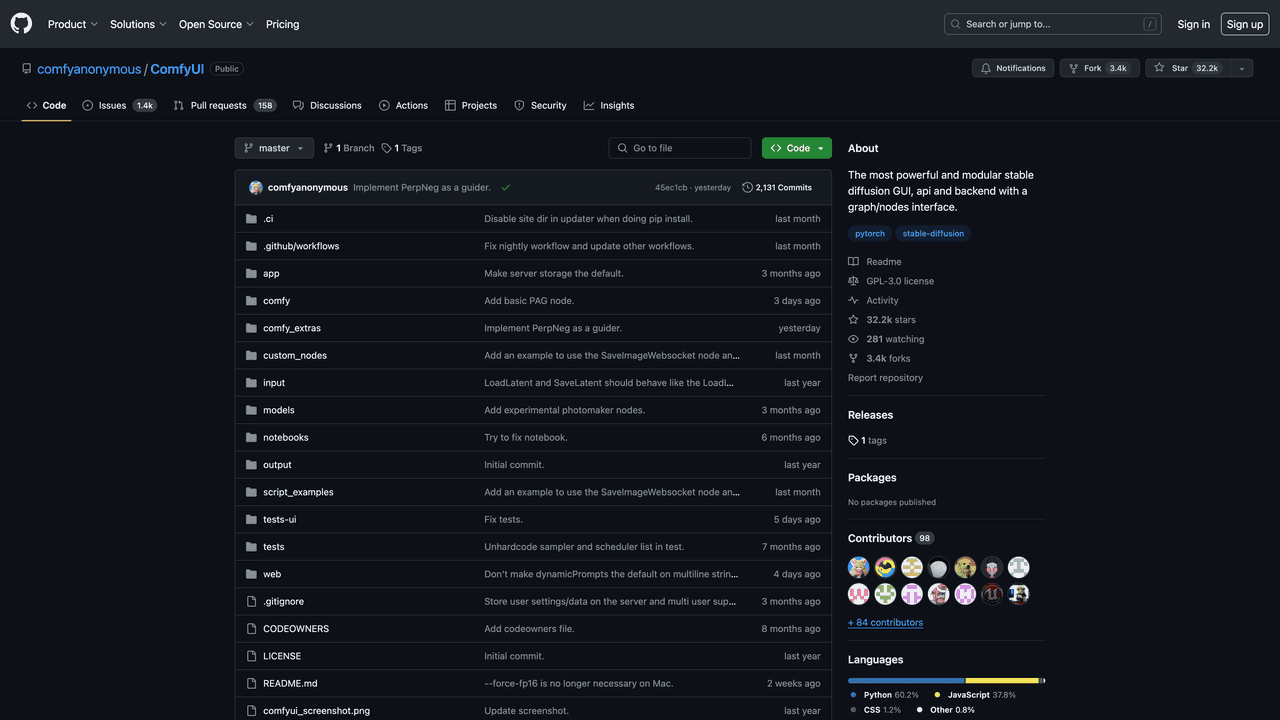Open the Security tab

[540, 105]
